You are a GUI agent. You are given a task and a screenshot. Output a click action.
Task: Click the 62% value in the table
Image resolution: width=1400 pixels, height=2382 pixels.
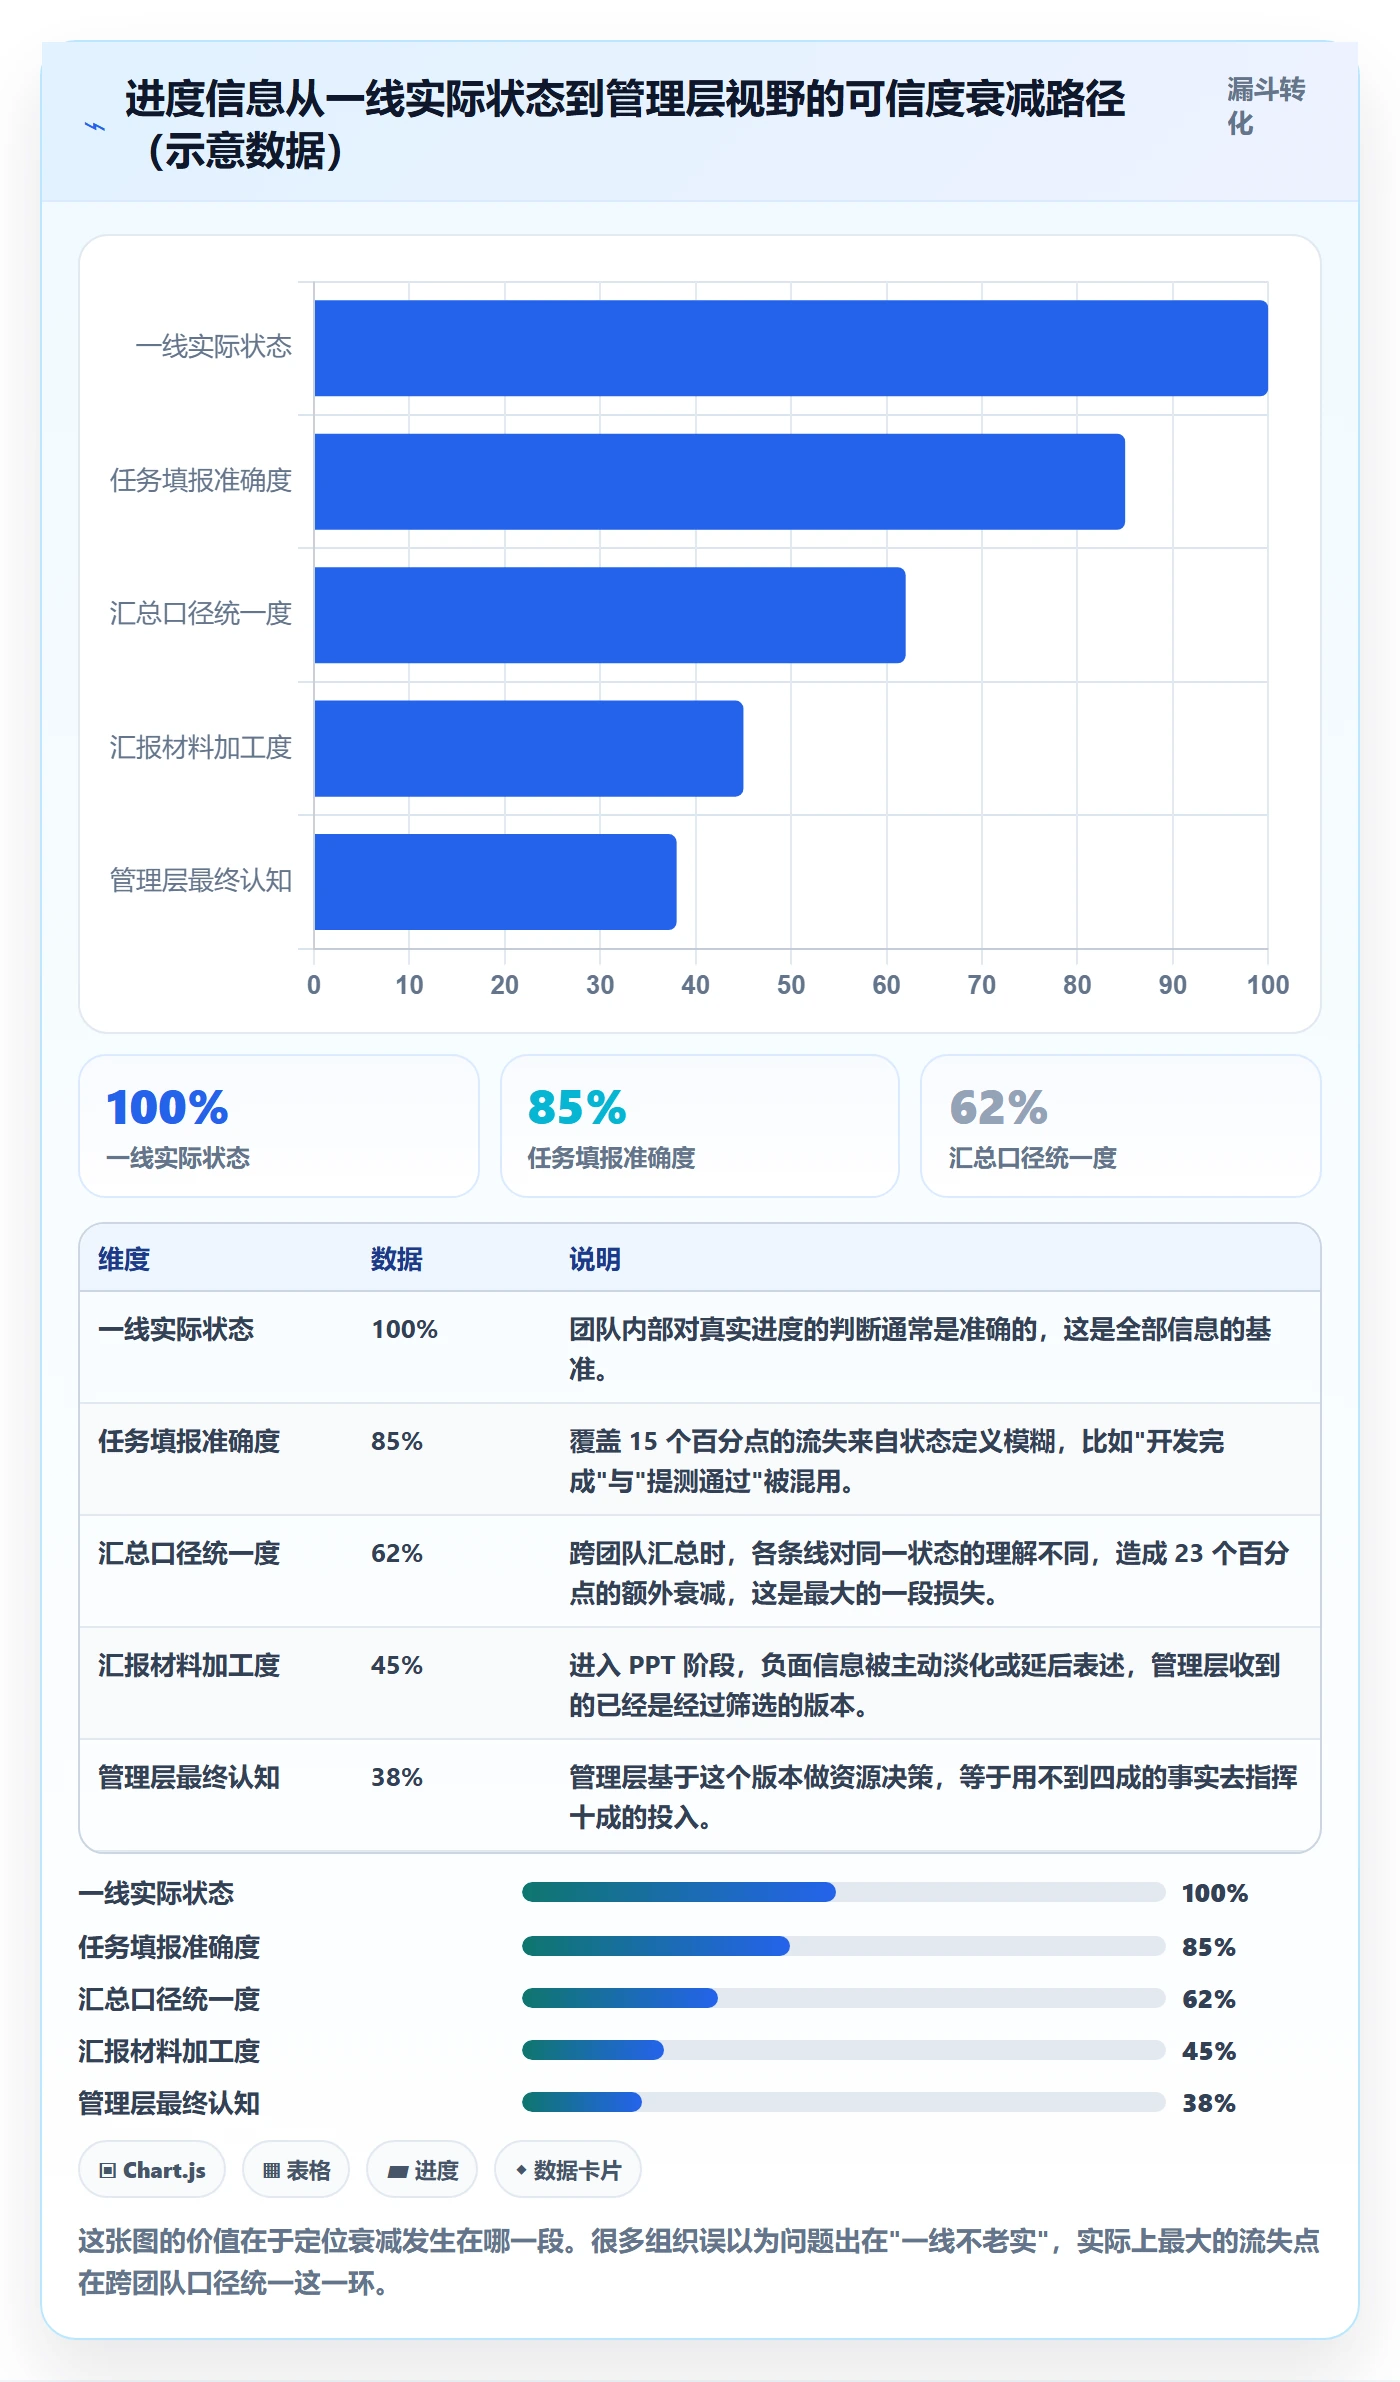click(x=397, y=1553)
